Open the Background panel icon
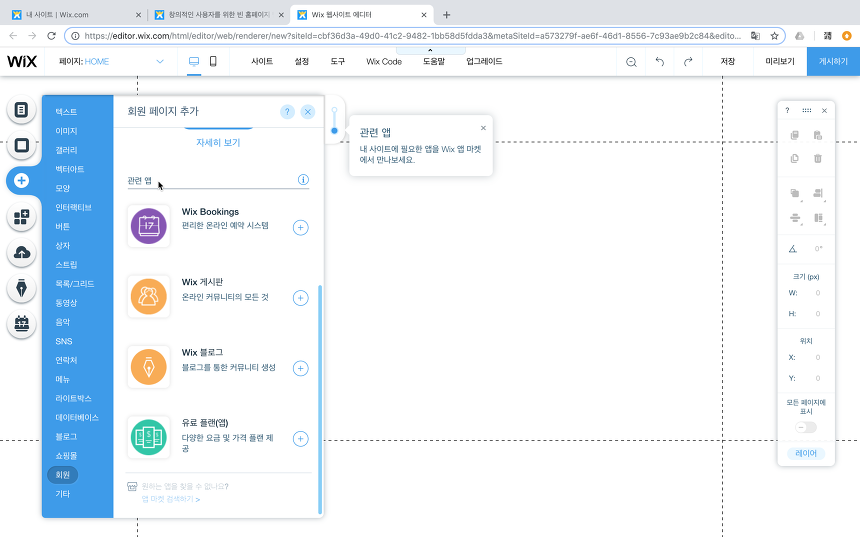 [x=21, y=145]
